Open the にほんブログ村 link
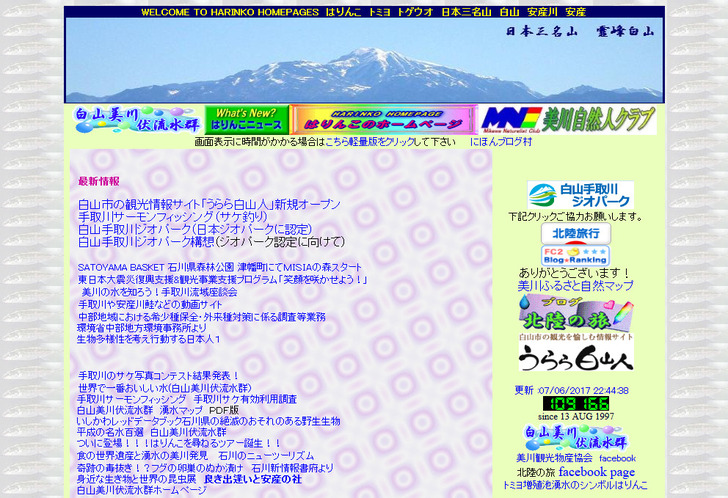 pyautogui.click(x=501, y=143)
